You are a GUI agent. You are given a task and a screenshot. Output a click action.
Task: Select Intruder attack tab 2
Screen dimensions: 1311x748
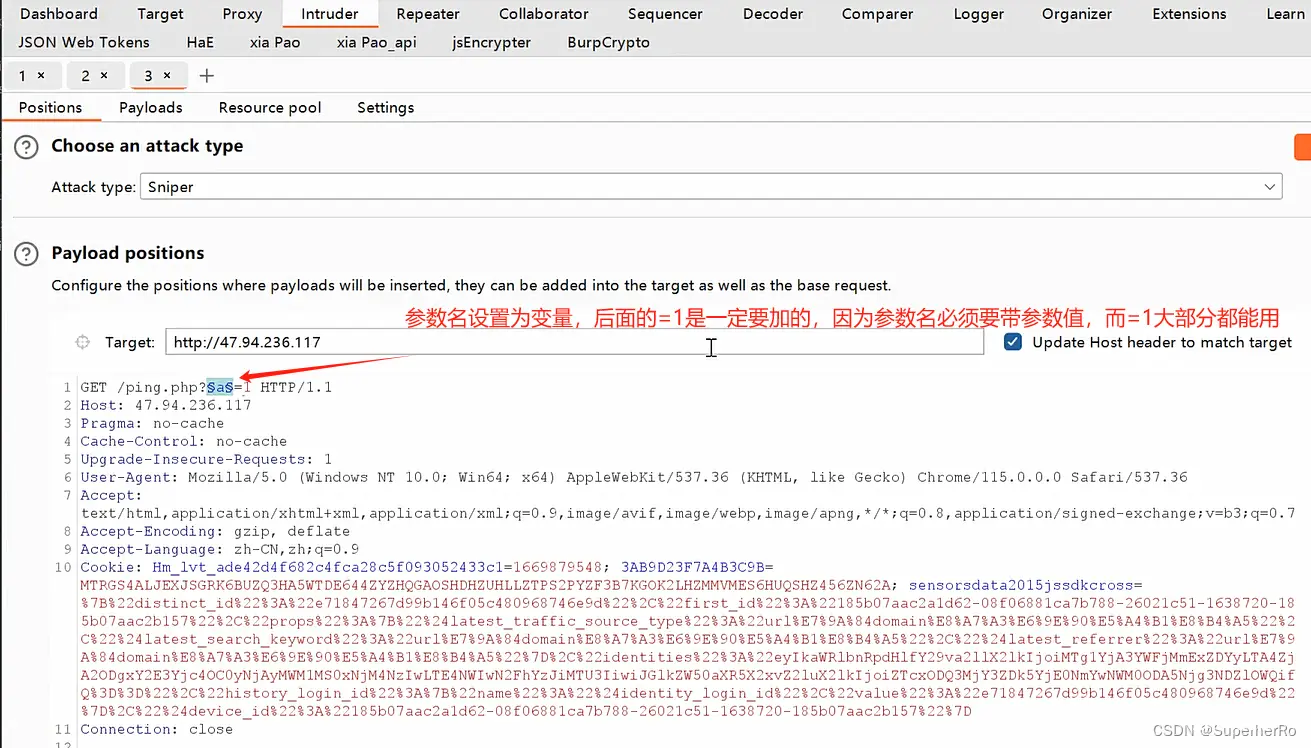coord(85,75)
